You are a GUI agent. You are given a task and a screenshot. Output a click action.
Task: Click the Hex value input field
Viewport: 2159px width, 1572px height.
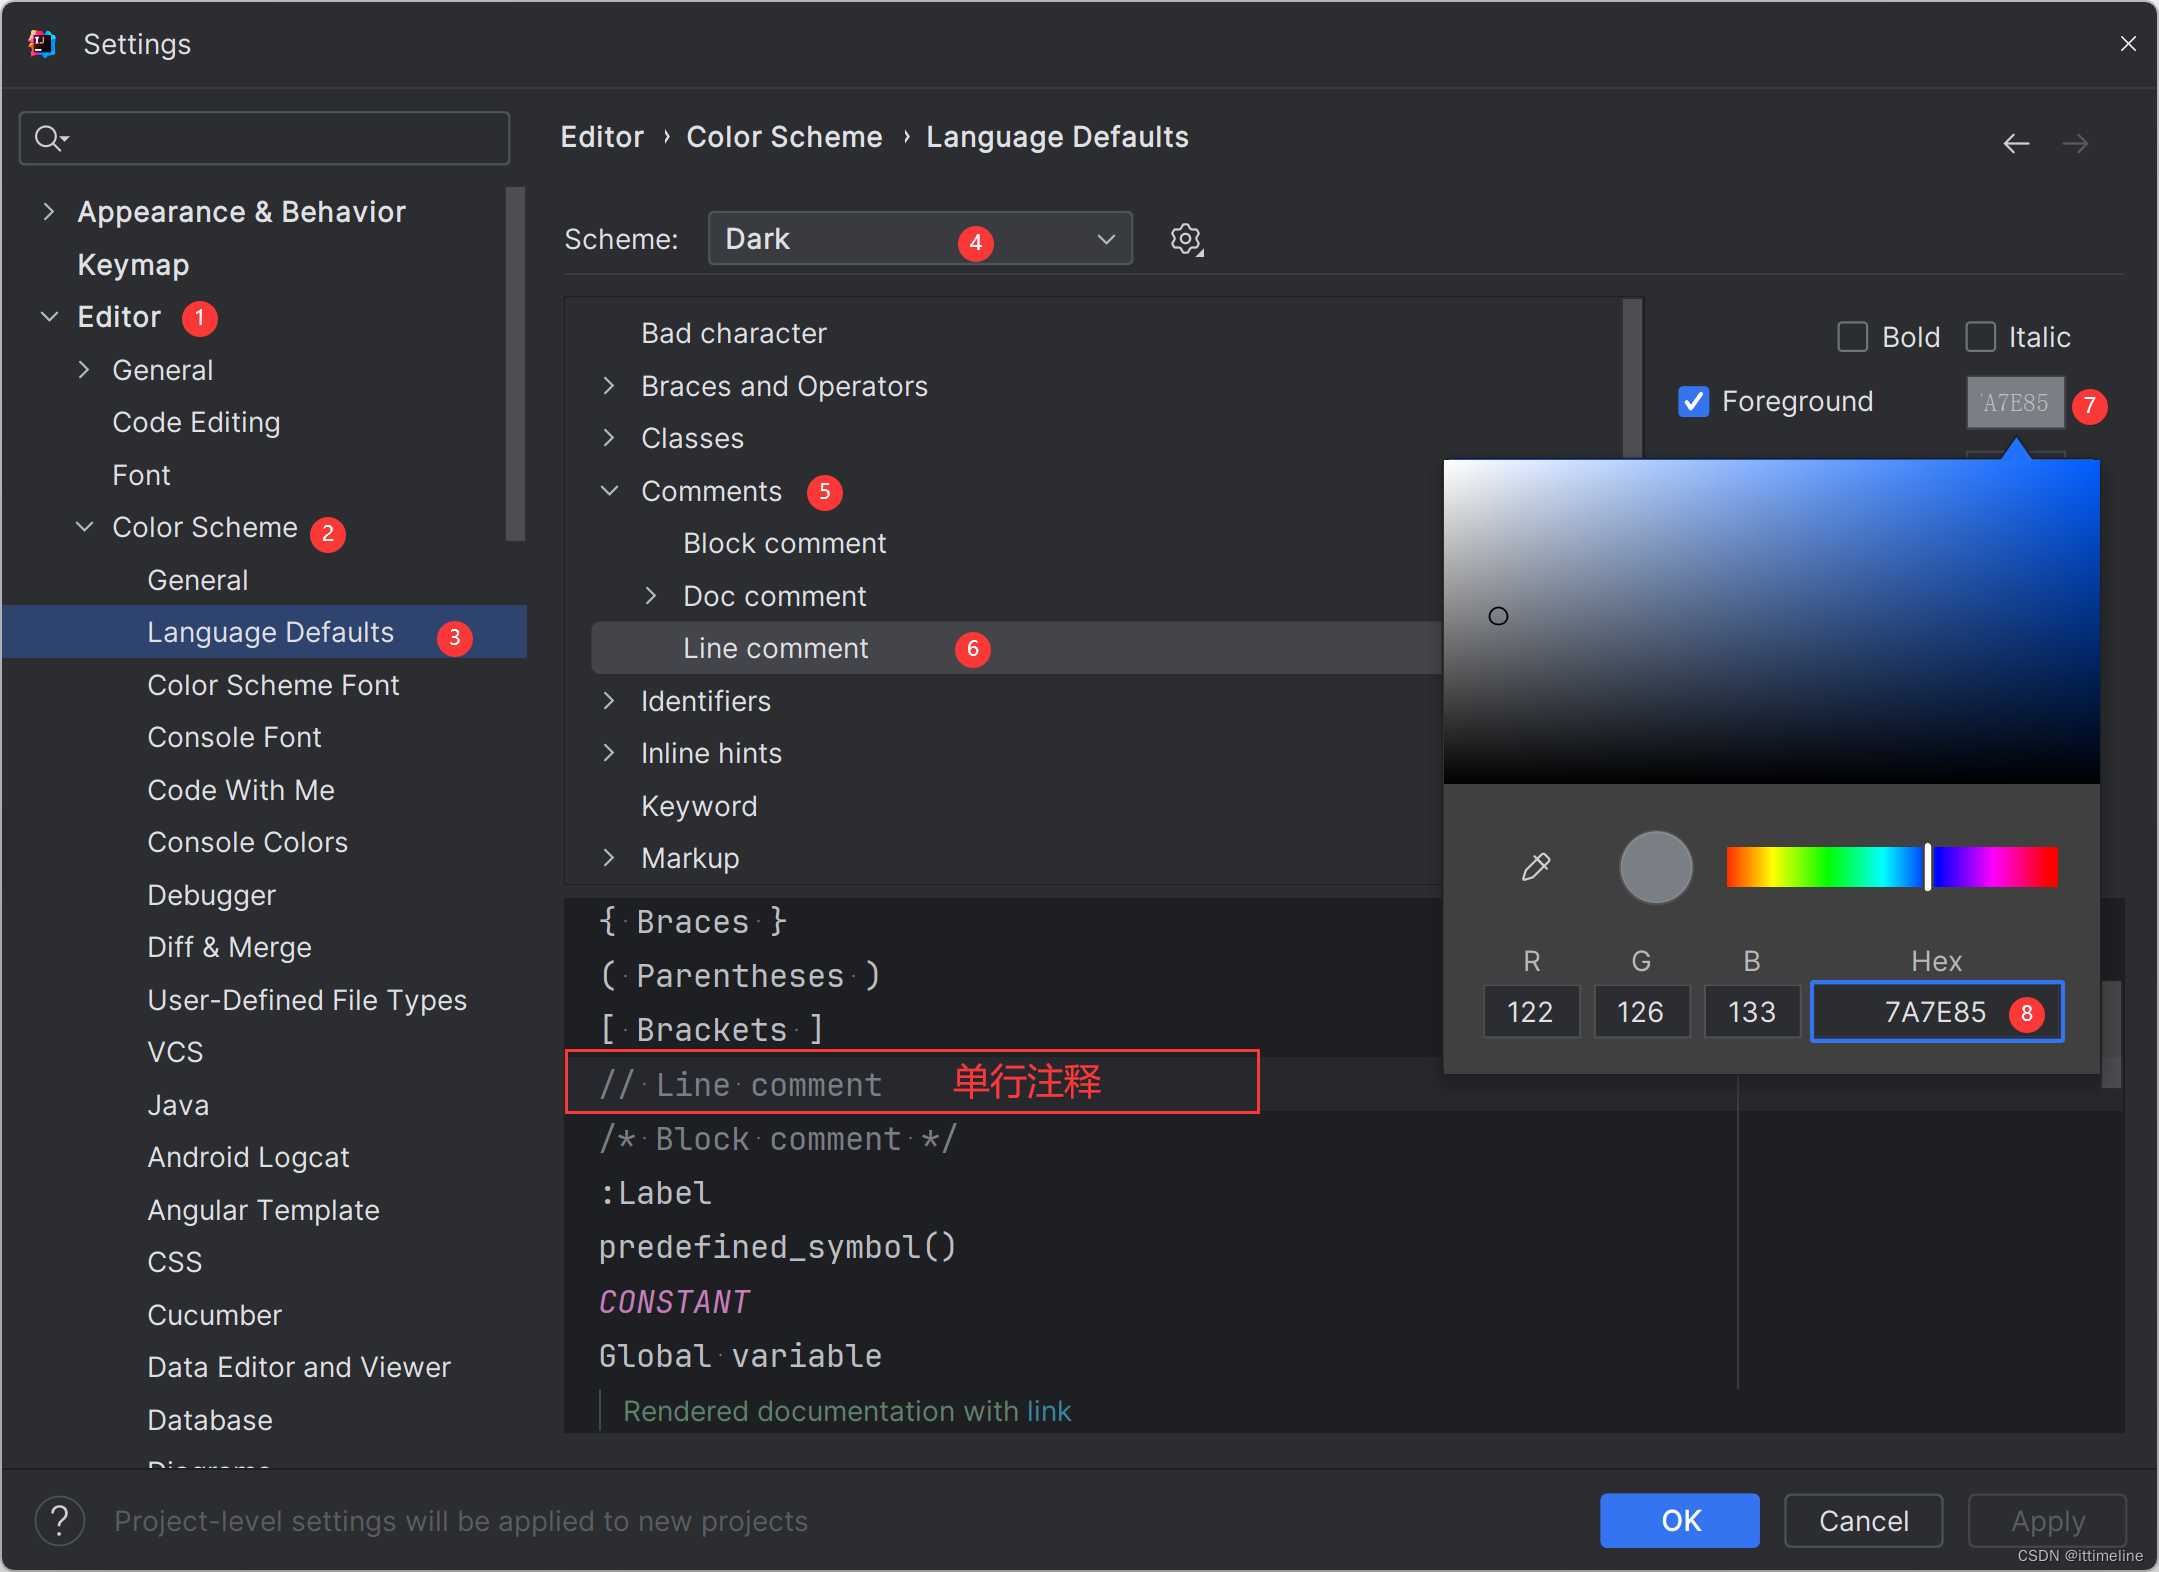pyautogui.click(x=1937, y=1012)
